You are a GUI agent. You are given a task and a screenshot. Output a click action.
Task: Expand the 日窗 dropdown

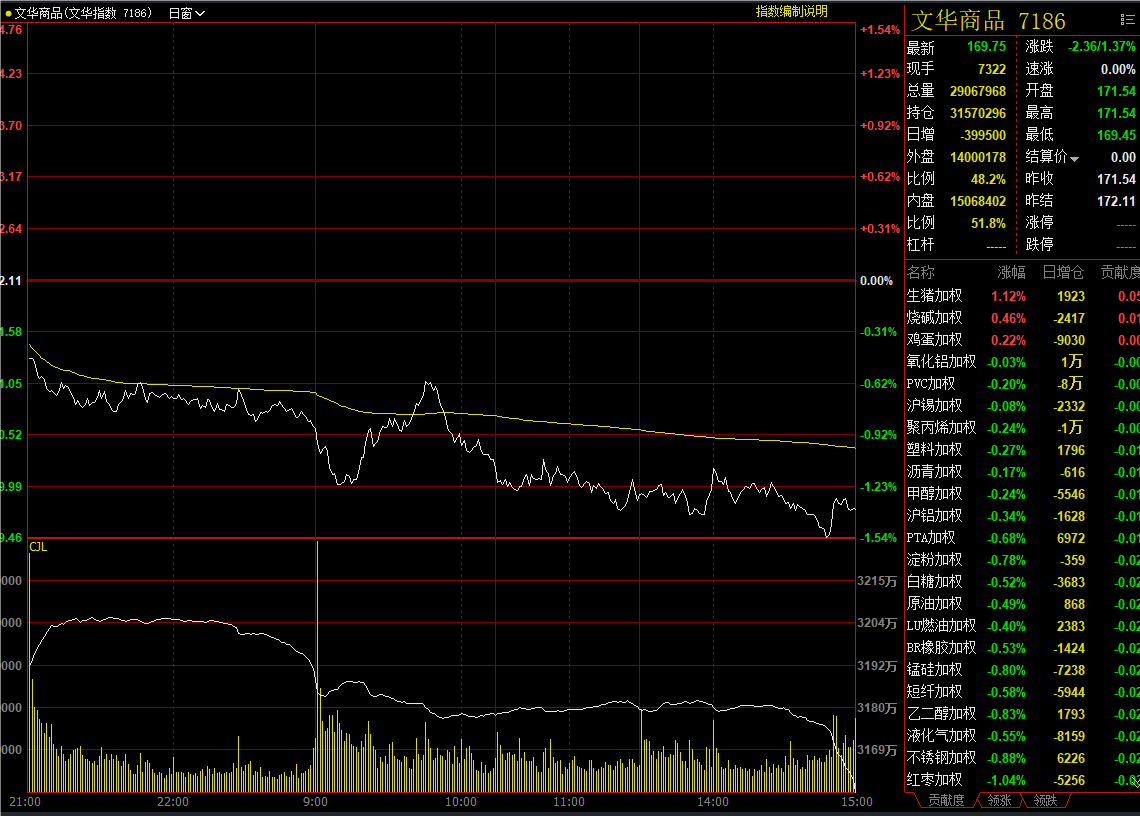click(x=187, y=13)
